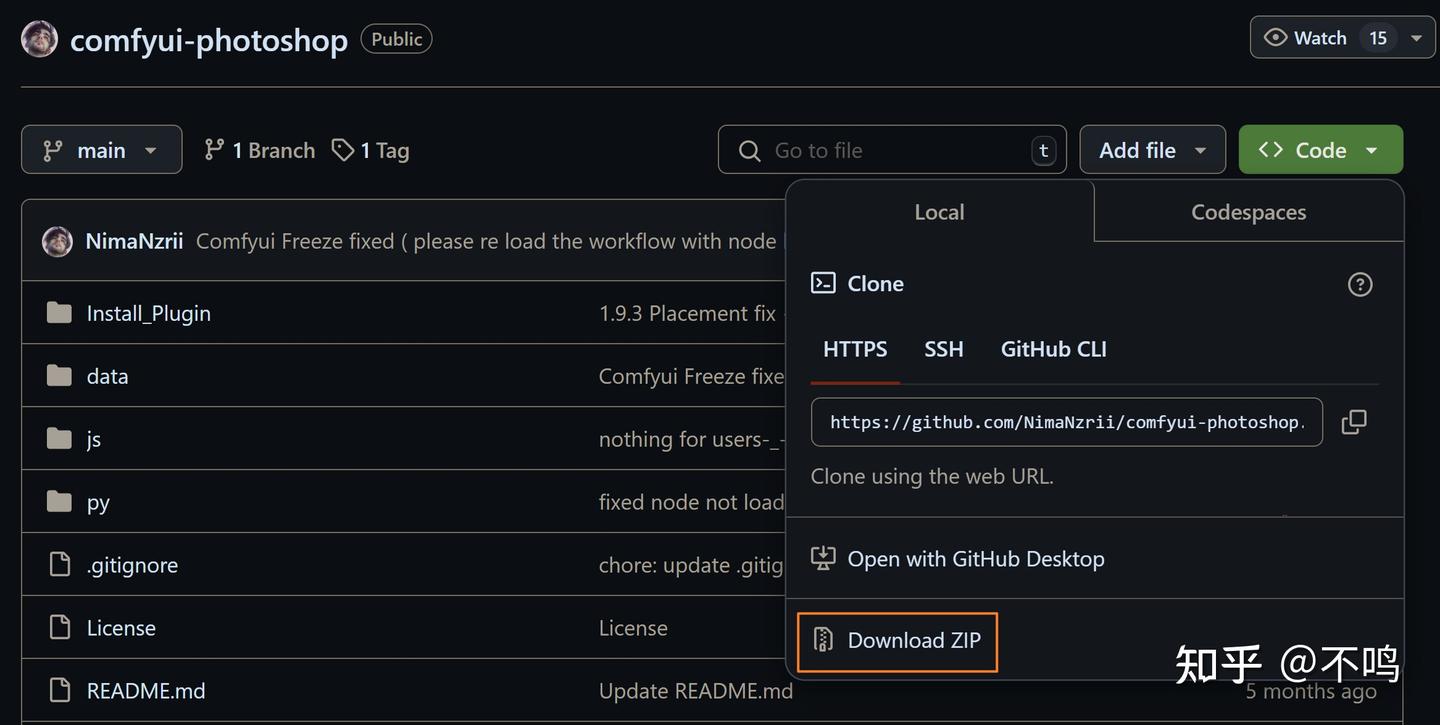Open the Watch notifications dropdown arrow
The height and width of the screenshot is (725, 1440).
(x=1416, y=38)
